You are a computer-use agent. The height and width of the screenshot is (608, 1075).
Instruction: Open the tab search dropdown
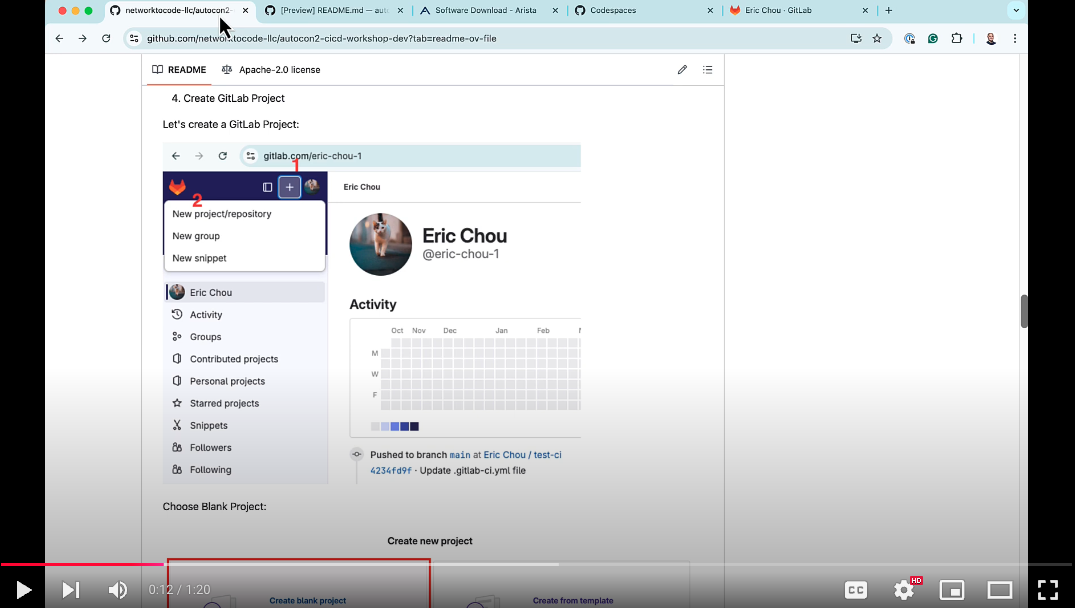1016,10
